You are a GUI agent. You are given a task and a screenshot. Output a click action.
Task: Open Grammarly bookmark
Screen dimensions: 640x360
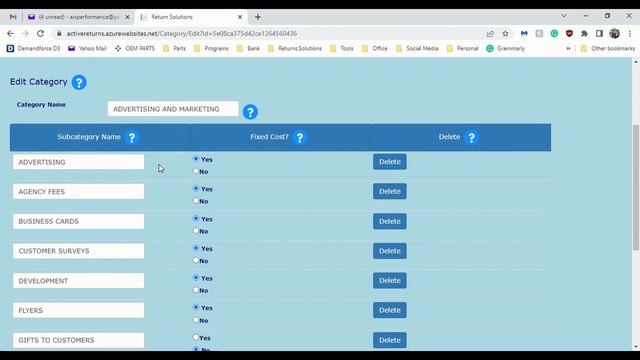pos(505,49)
